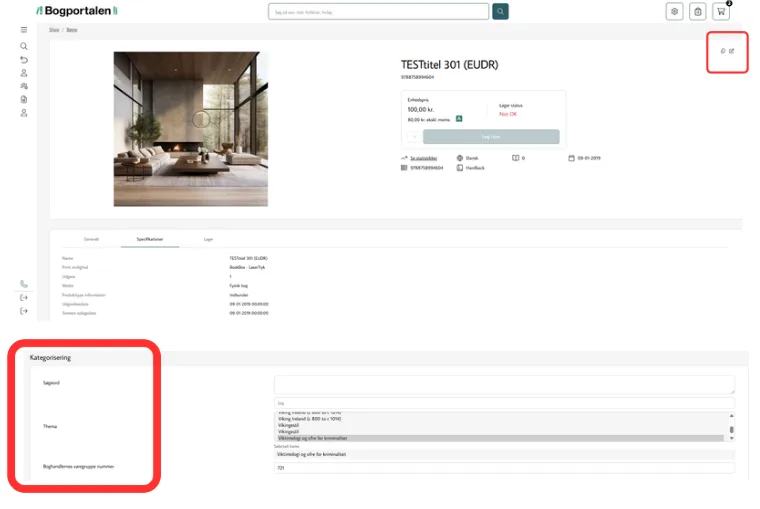Click the green badge next to ekskl. moms
This screenshot has width=760, height=509.
click(x=459, y=119)
